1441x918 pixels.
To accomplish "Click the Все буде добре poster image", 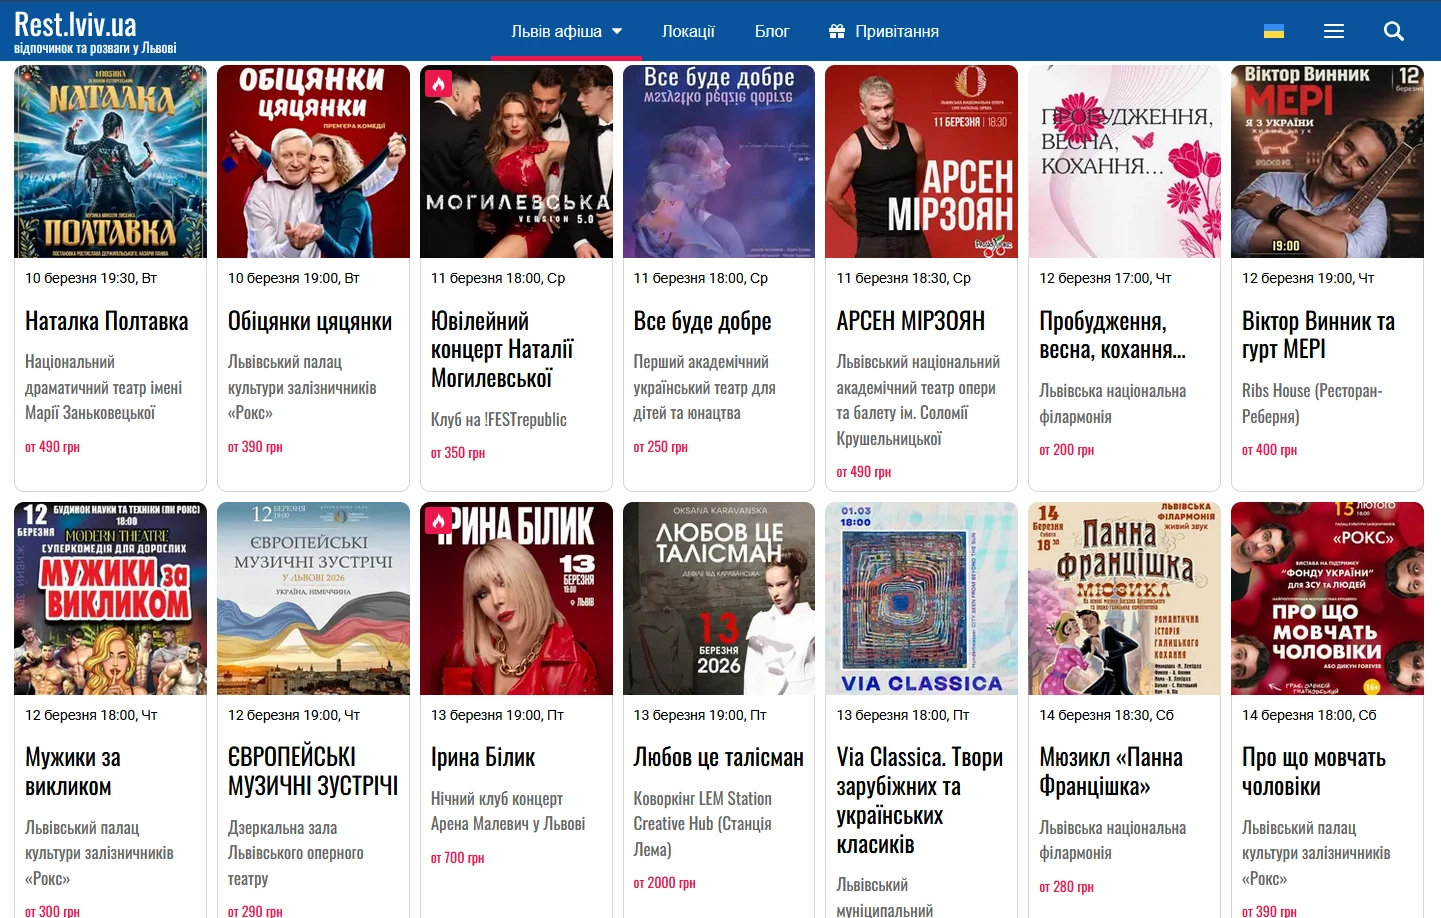I will (x=719, y=161).
